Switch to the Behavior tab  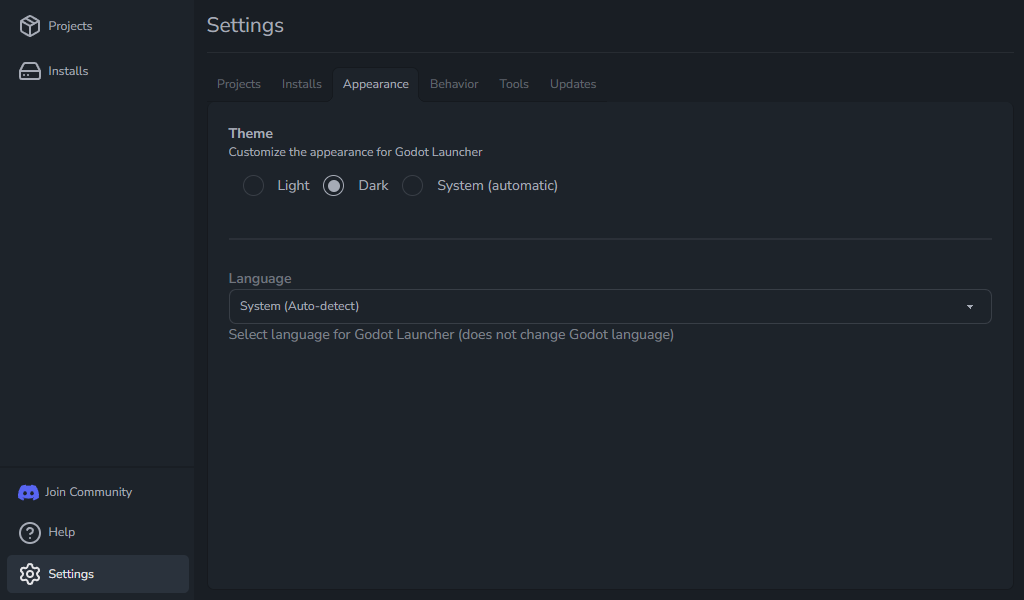coord(454,84)
